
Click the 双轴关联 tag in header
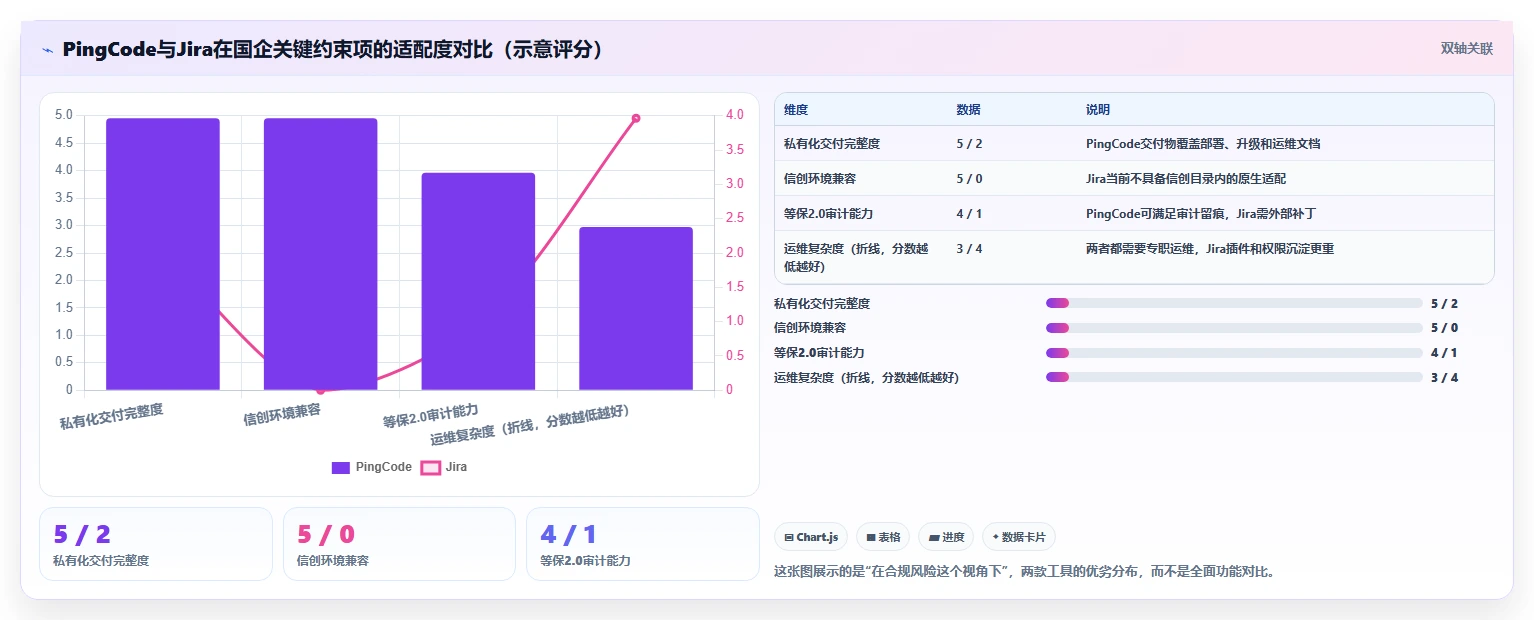(1466, 49)
